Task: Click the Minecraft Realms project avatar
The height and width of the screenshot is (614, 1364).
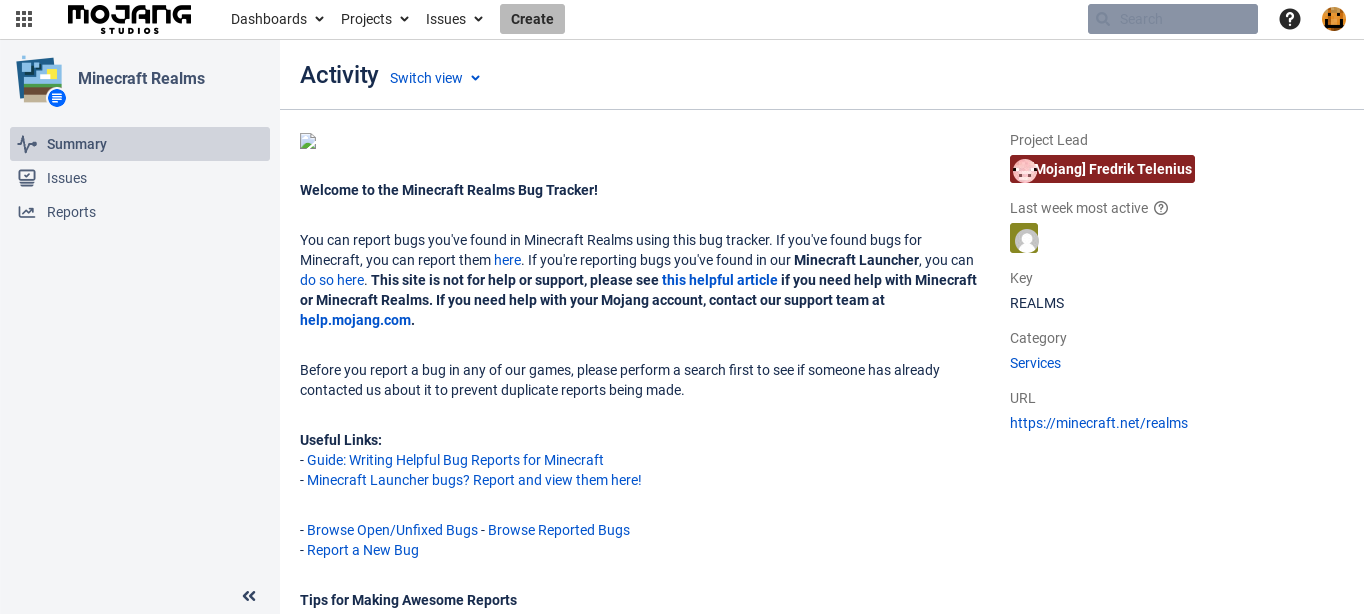Action: (39, 79)
